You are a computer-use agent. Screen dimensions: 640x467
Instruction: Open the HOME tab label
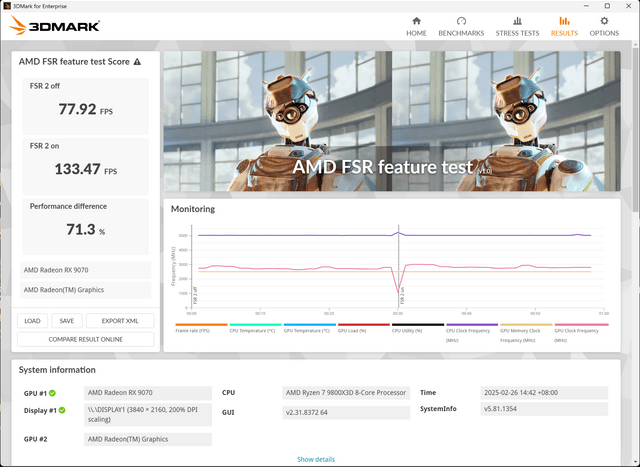click(x=416, y=33)
